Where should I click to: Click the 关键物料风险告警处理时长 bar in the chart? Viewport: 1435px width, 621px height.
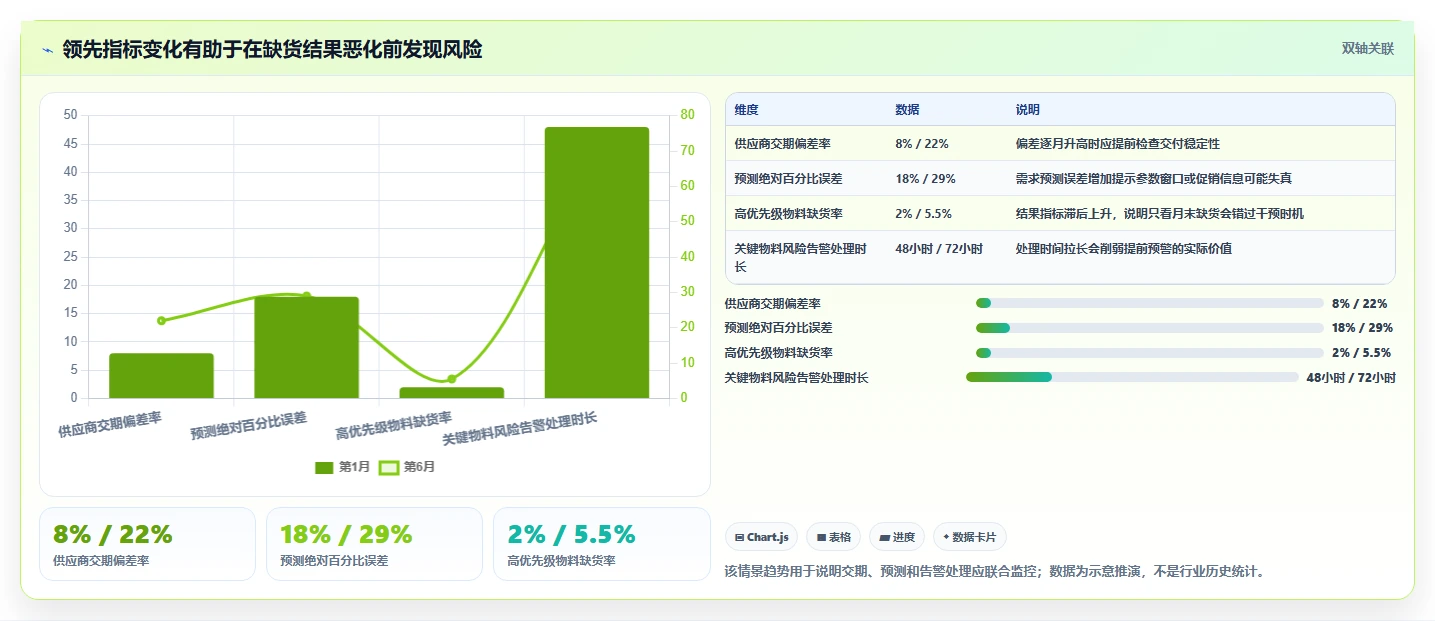[x=597, y=262]
